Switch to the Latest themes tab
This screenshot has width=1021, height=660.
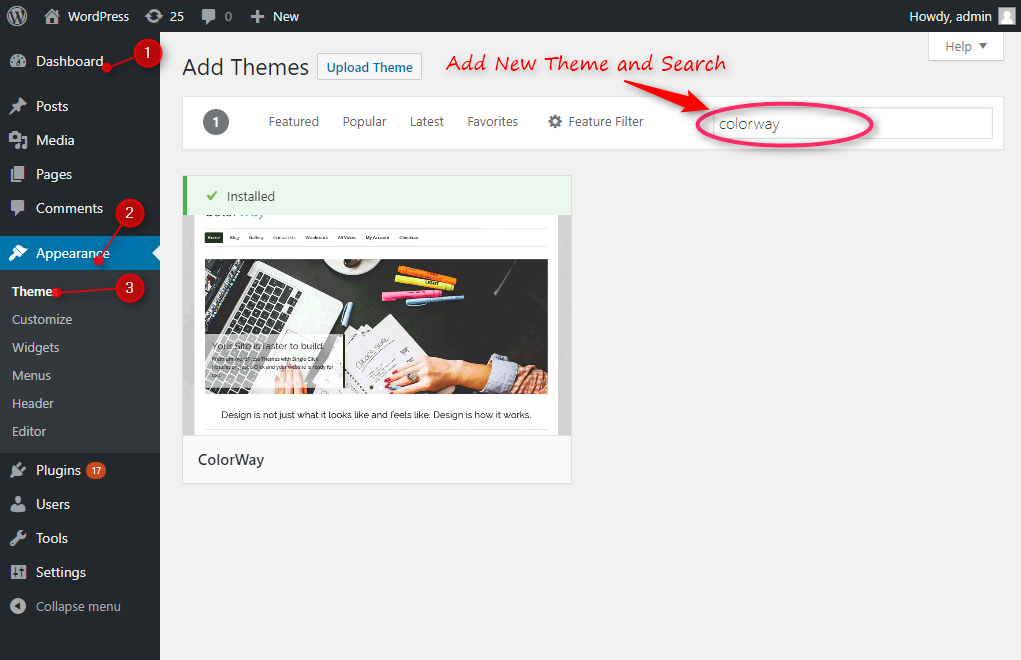point(427,121)
